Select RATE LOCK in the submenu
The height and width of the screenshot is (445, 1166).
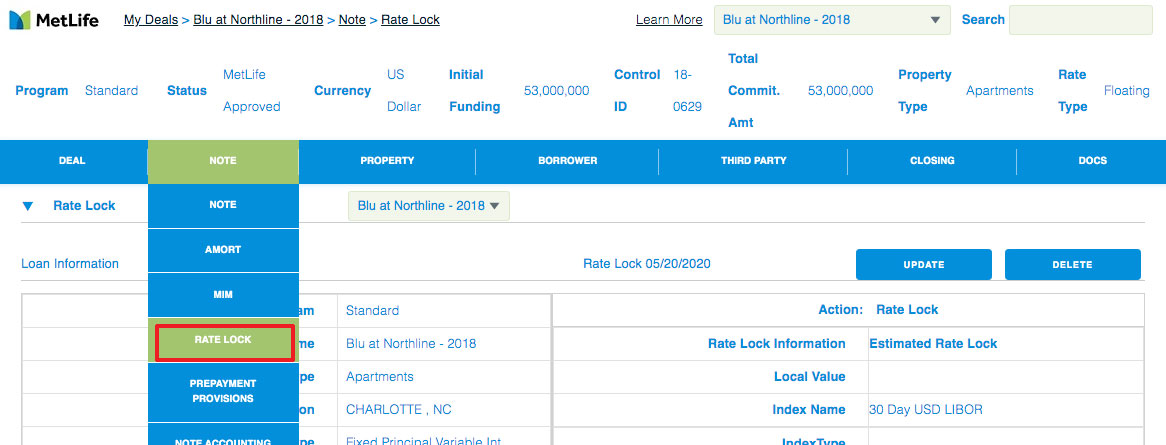pyautogui.click(x=223, y=339)
